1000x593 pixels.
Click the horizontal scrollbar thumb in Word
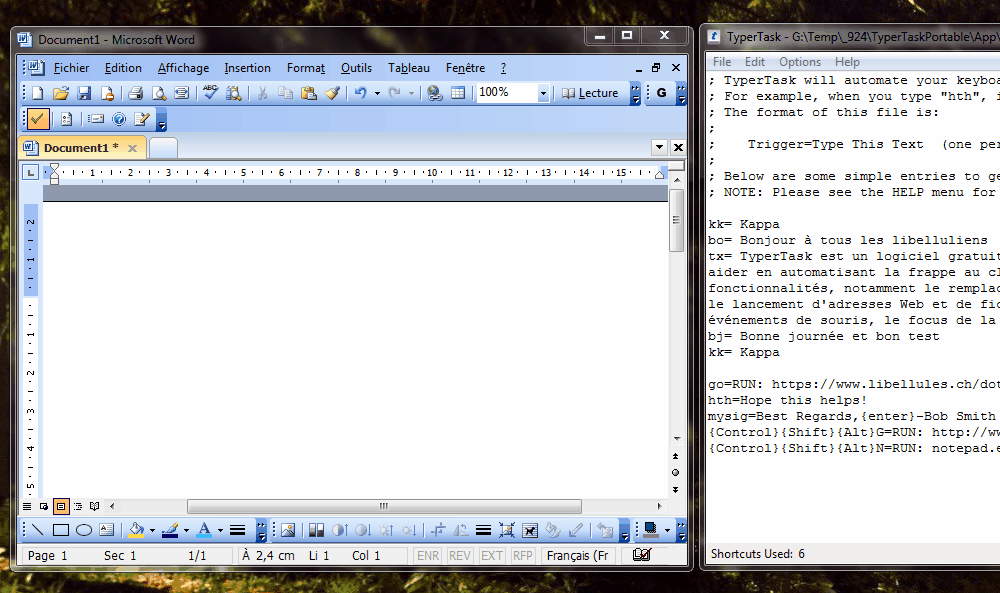[x=384, y=506]
